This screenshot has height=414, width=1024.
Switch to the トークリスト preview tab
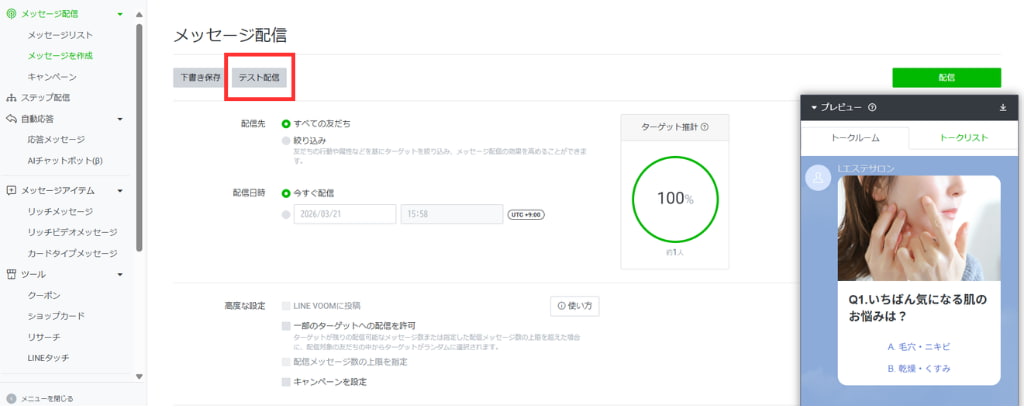(x=963, y=138)
